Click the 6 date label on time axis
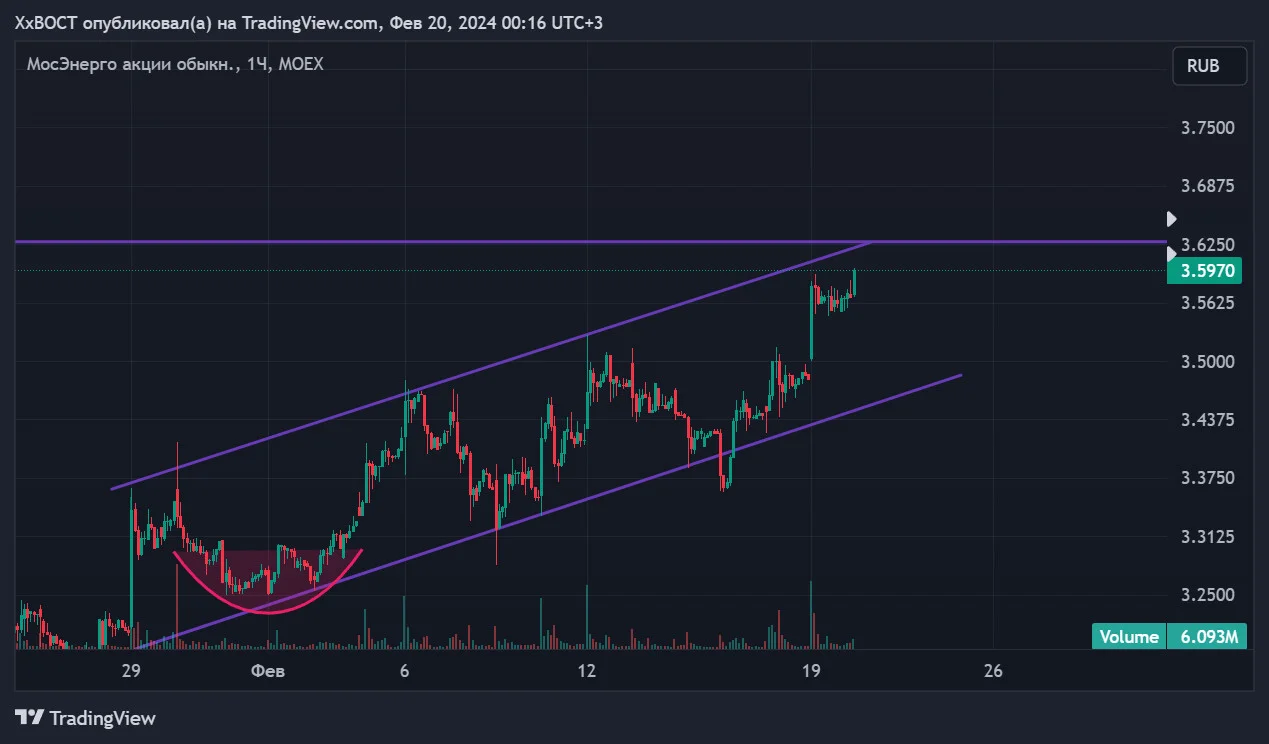Screen dimensions: 1269x744 404,671
